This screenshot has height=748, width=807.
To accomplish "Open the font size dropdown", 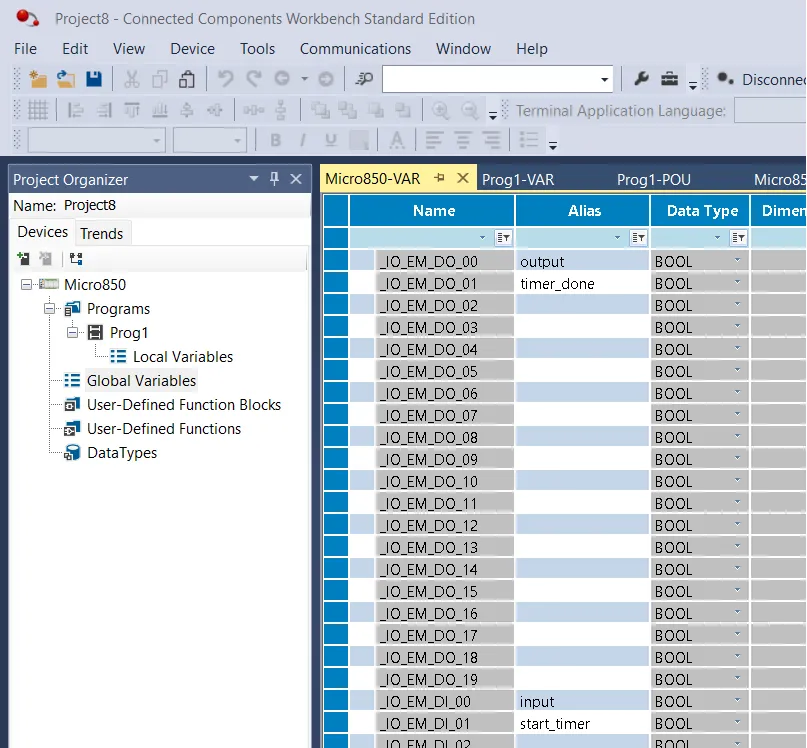I will point(237,140).
